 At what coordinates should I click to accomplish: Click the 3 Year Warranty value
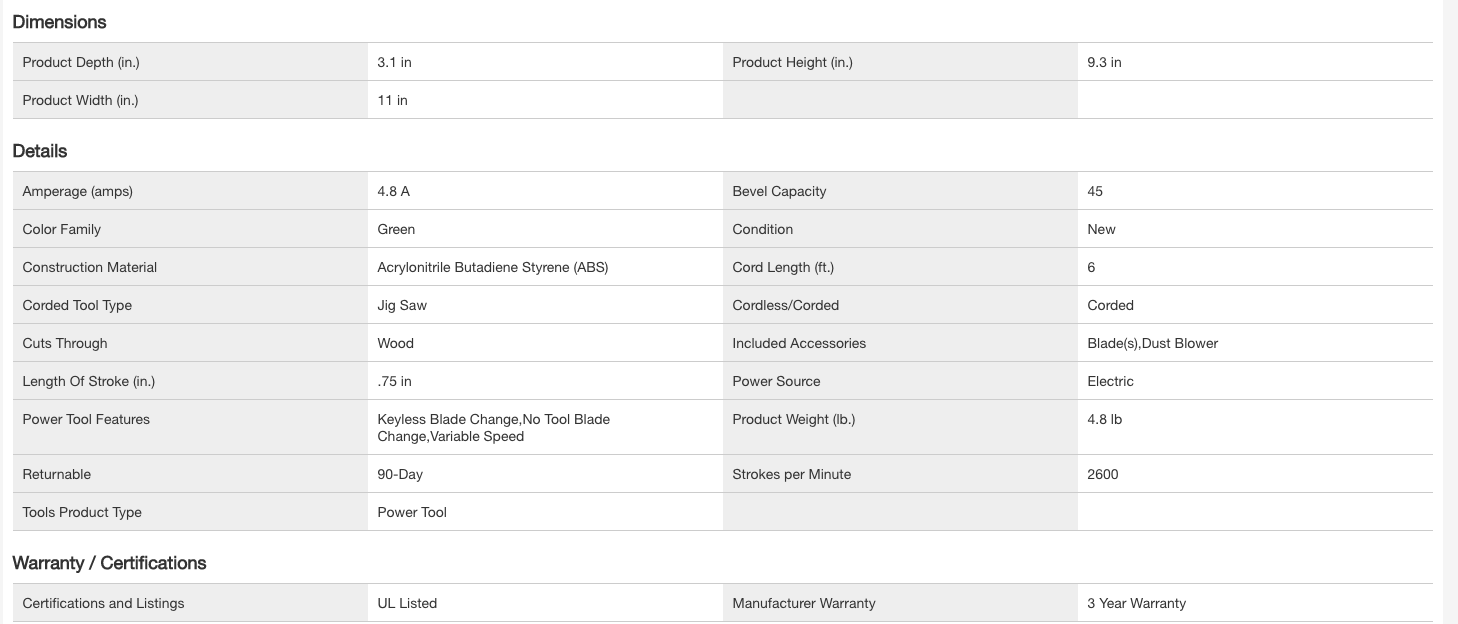pyautogui.click(x=1136, y=603)
